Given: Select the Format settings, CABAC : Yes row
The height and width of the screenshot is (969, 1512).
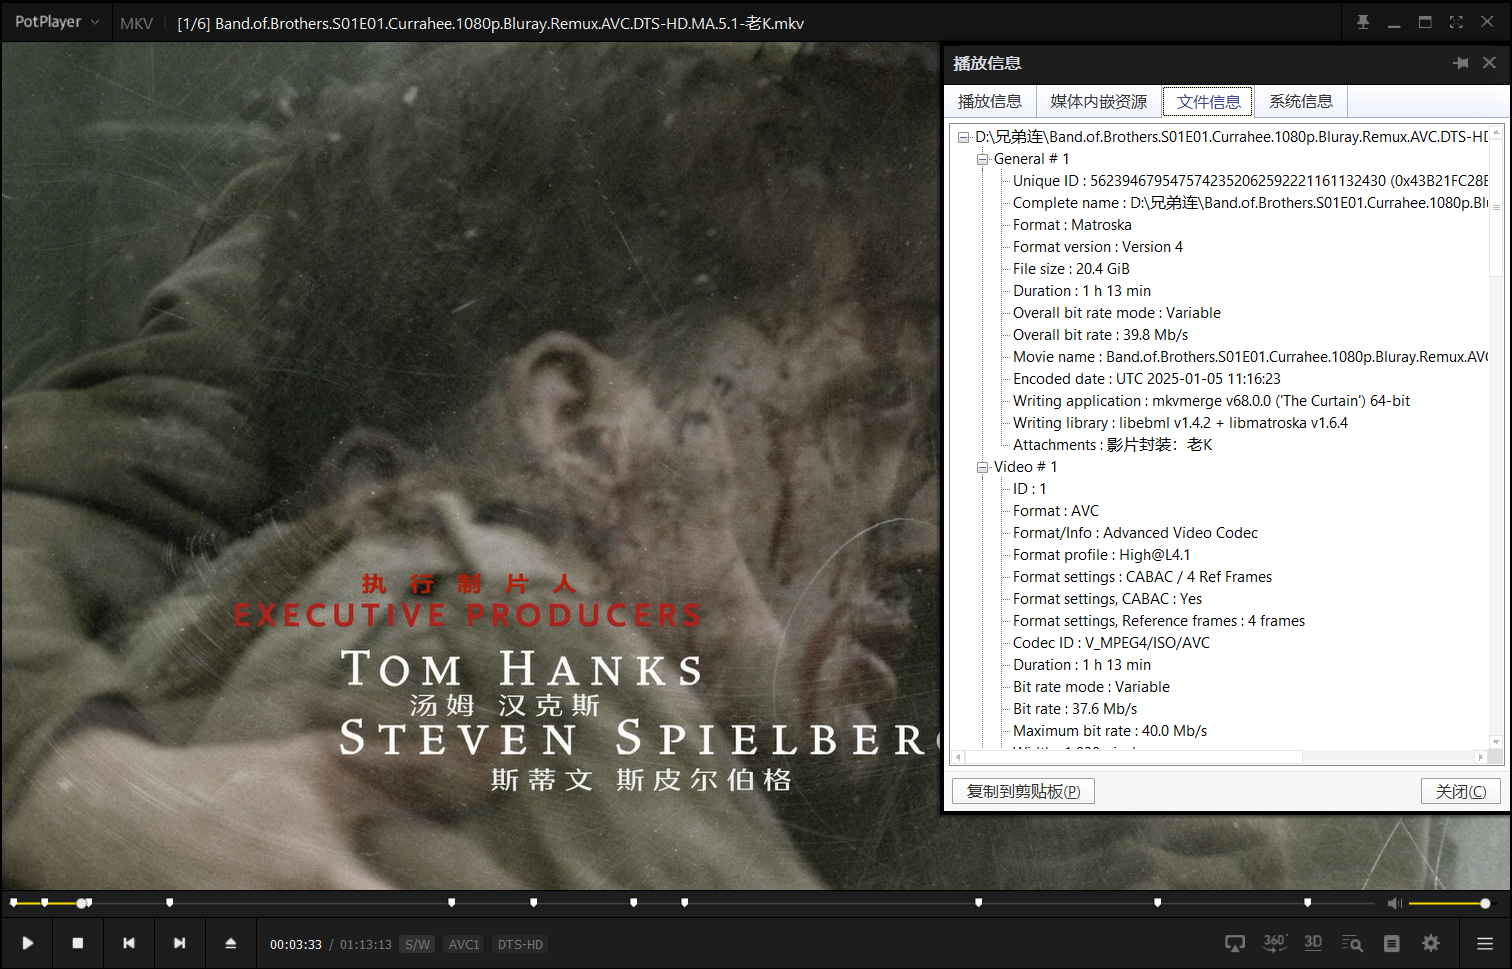Looking at the screenshot, I should (x=1107, y=599).
